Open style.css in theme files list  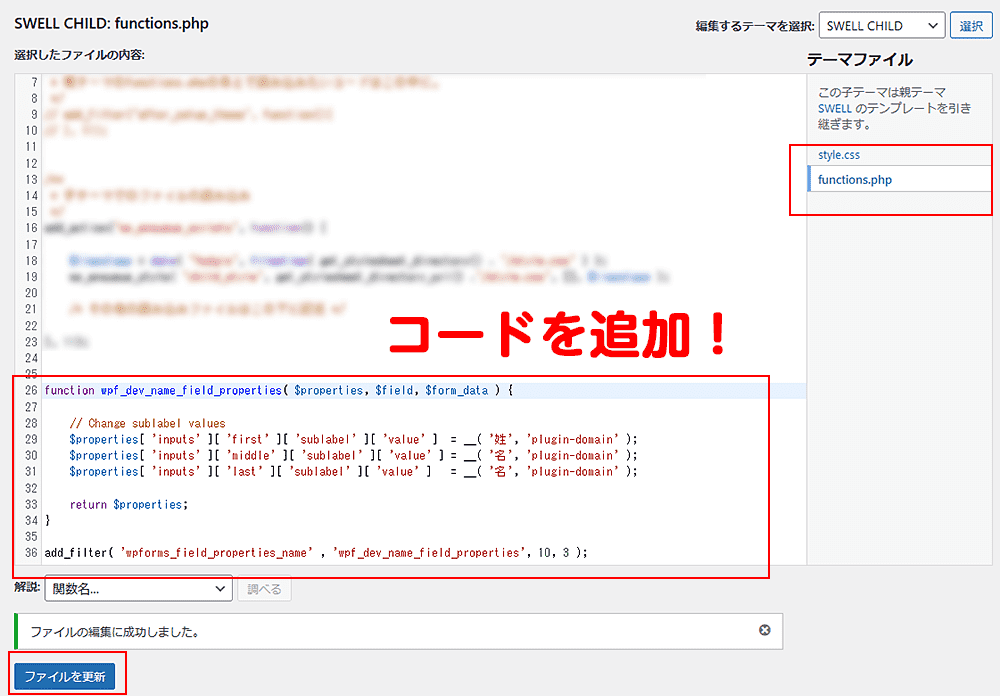click(x=839, y=155)
